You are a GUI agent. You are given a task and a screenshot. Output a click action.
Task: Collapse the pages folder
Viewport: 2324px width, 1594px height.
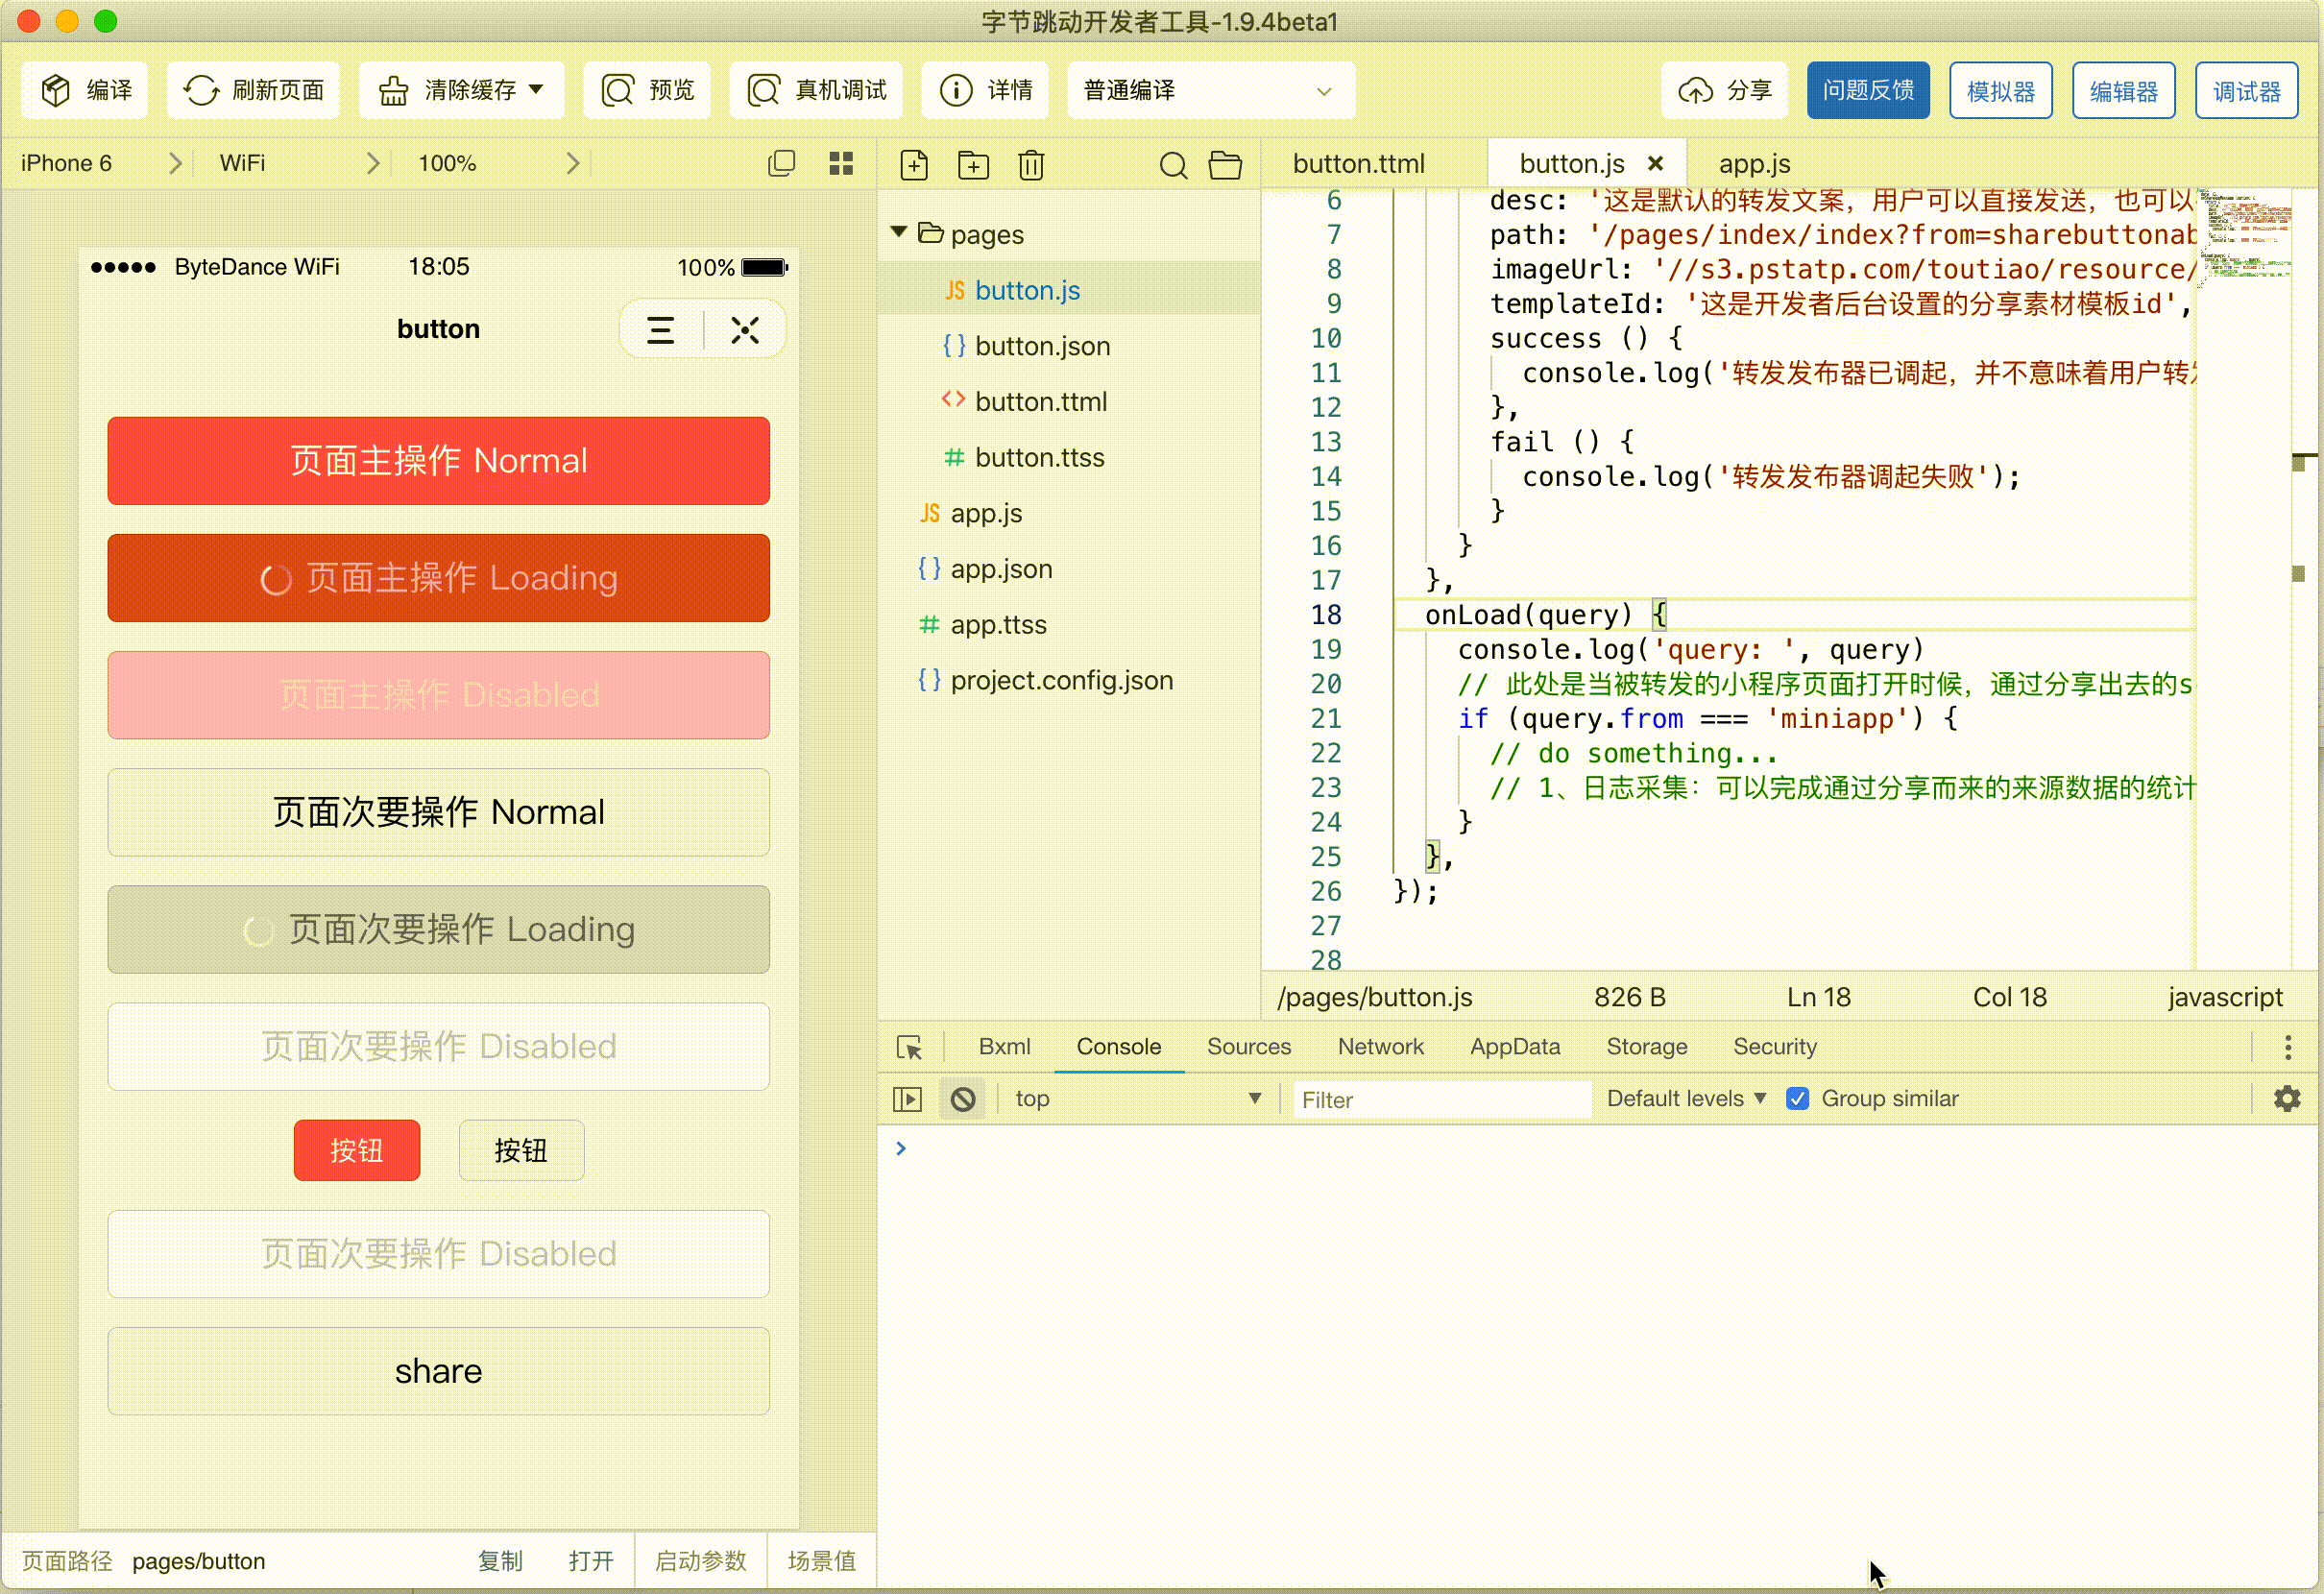point(898,233)
